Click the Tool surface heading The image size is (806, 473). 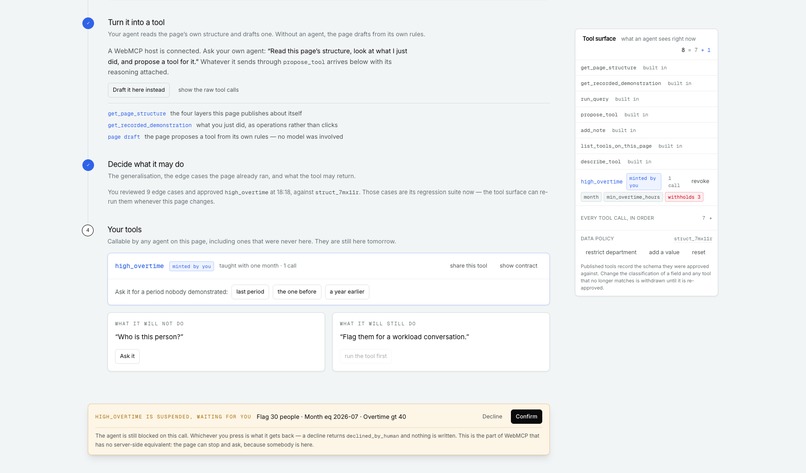[599, 39]
